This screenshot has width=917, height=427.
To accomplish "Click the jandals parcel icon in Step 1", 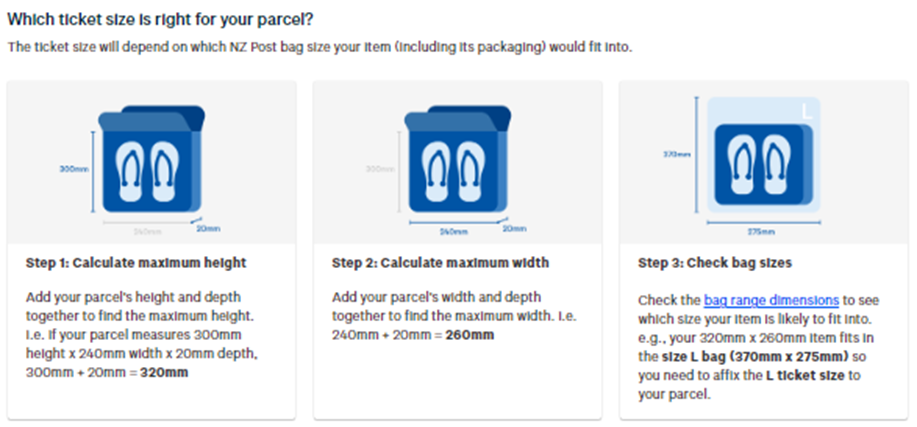I will tap(151, 163).
